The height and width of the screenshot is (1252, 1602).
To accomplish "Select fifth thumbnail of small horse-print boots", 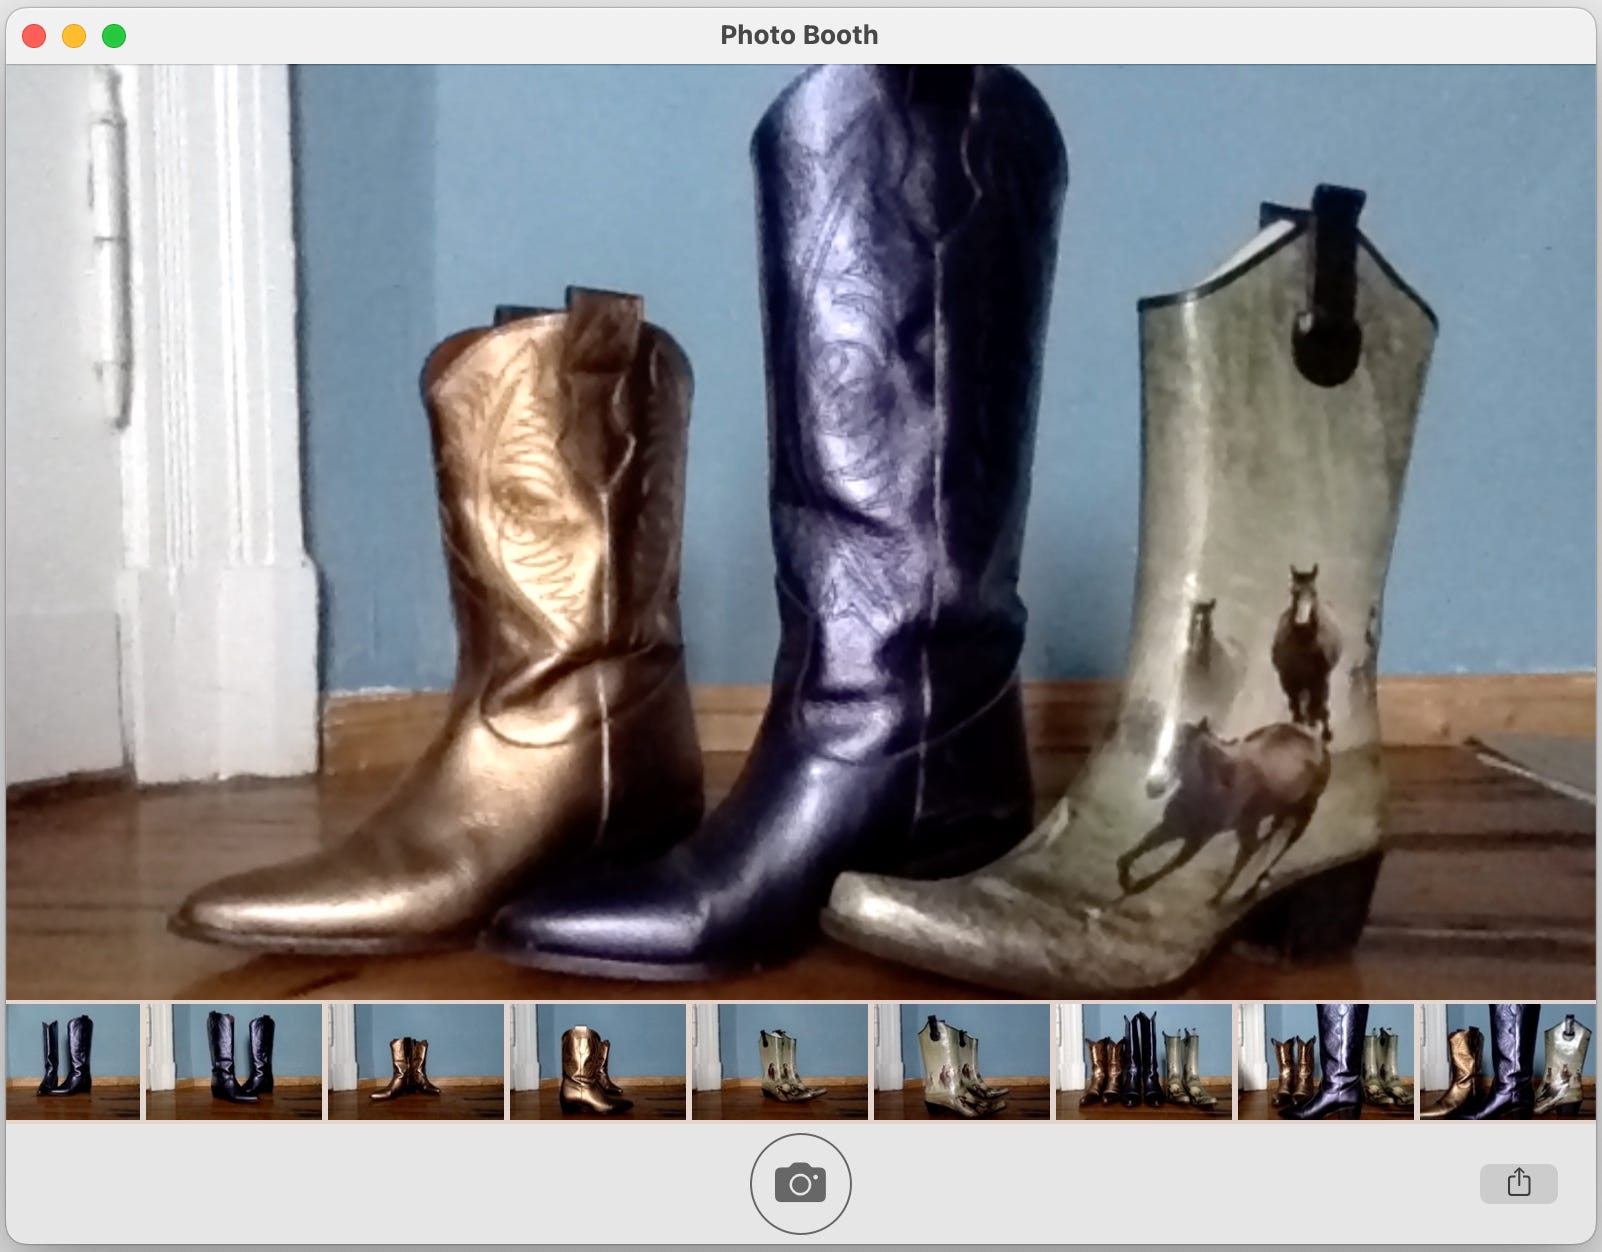I will (x=780, y=1061).
